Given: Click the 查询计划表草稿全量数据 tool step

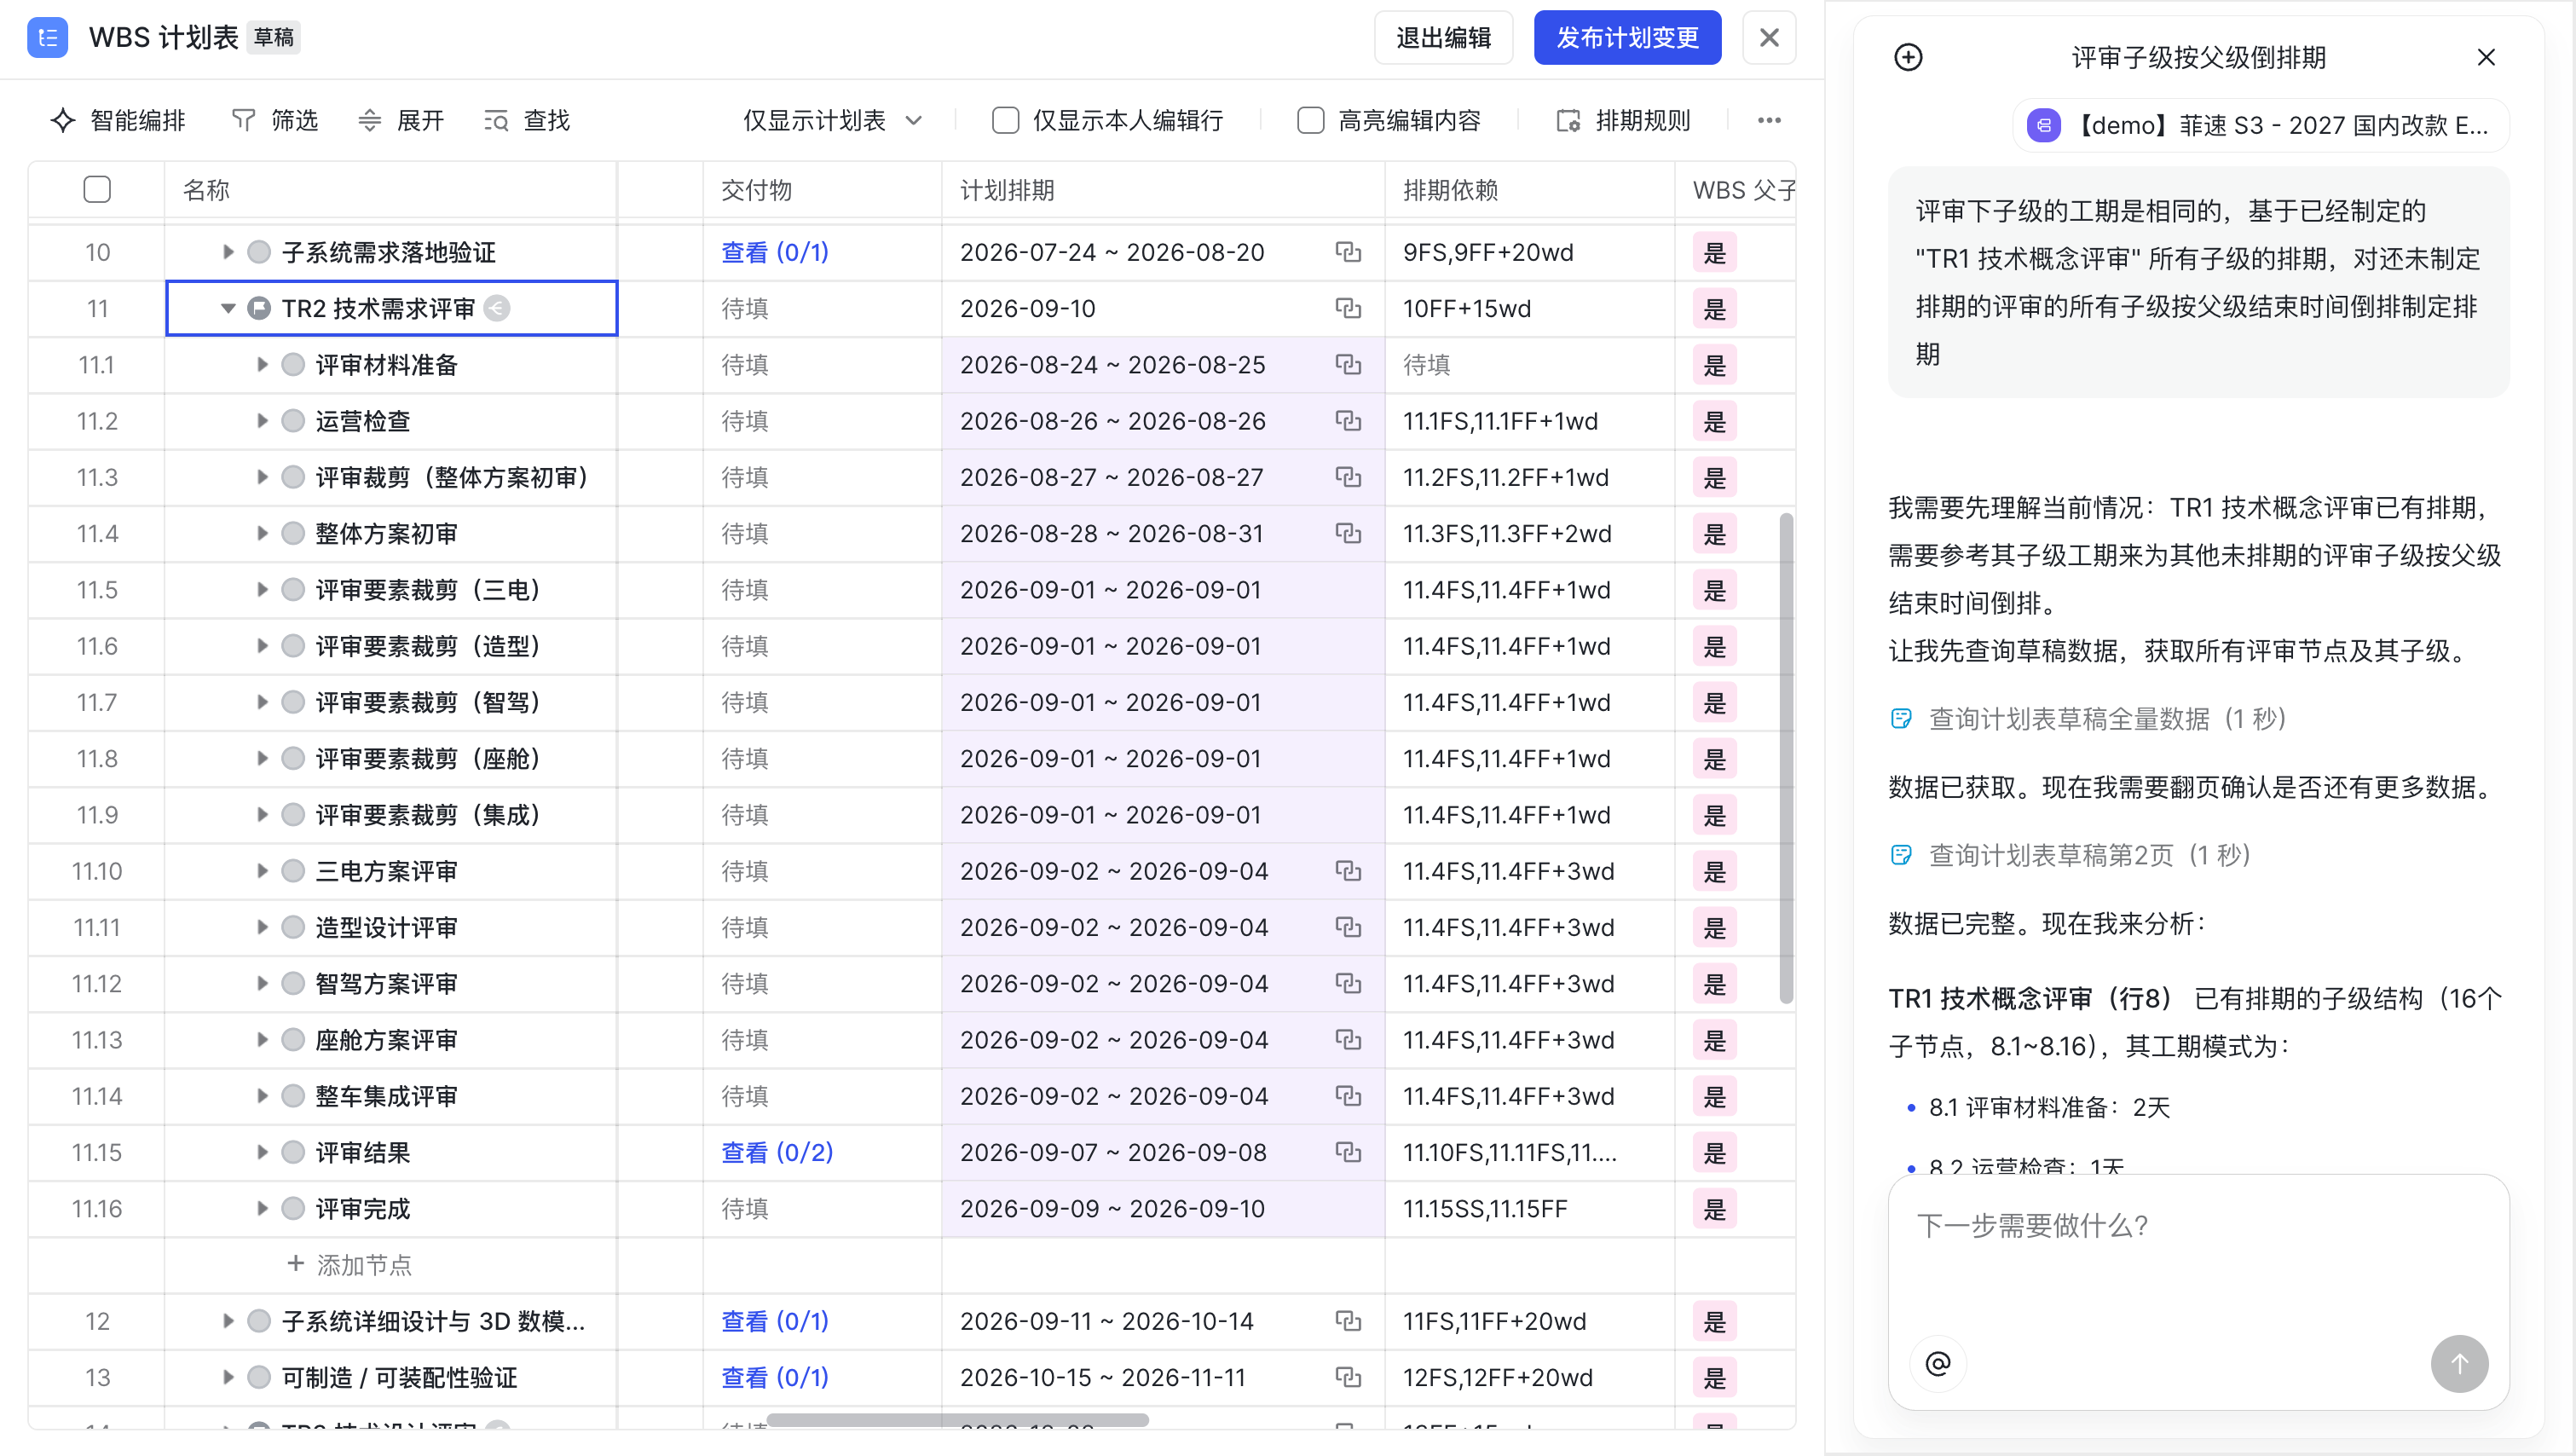Looking at the screenshot, I should point(2088,719).
